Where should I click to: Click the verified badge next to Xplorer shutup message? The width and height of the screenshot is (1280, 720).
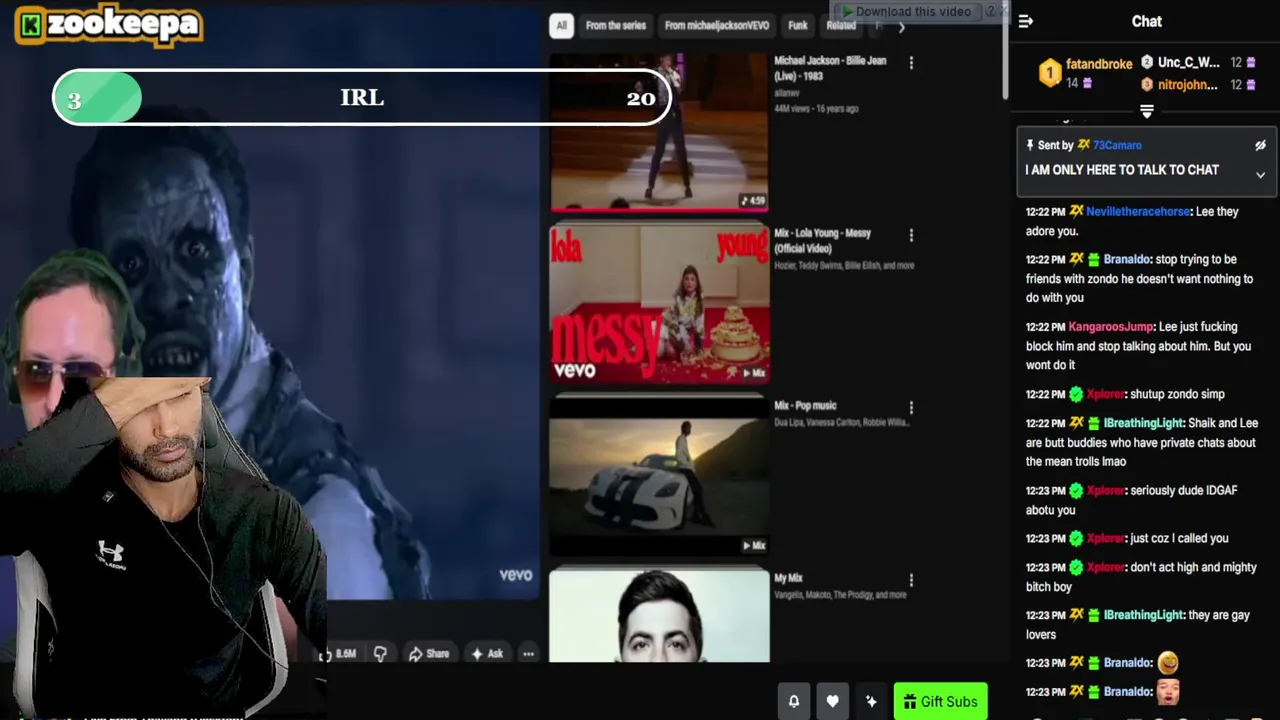click(x=1076, y=395)
